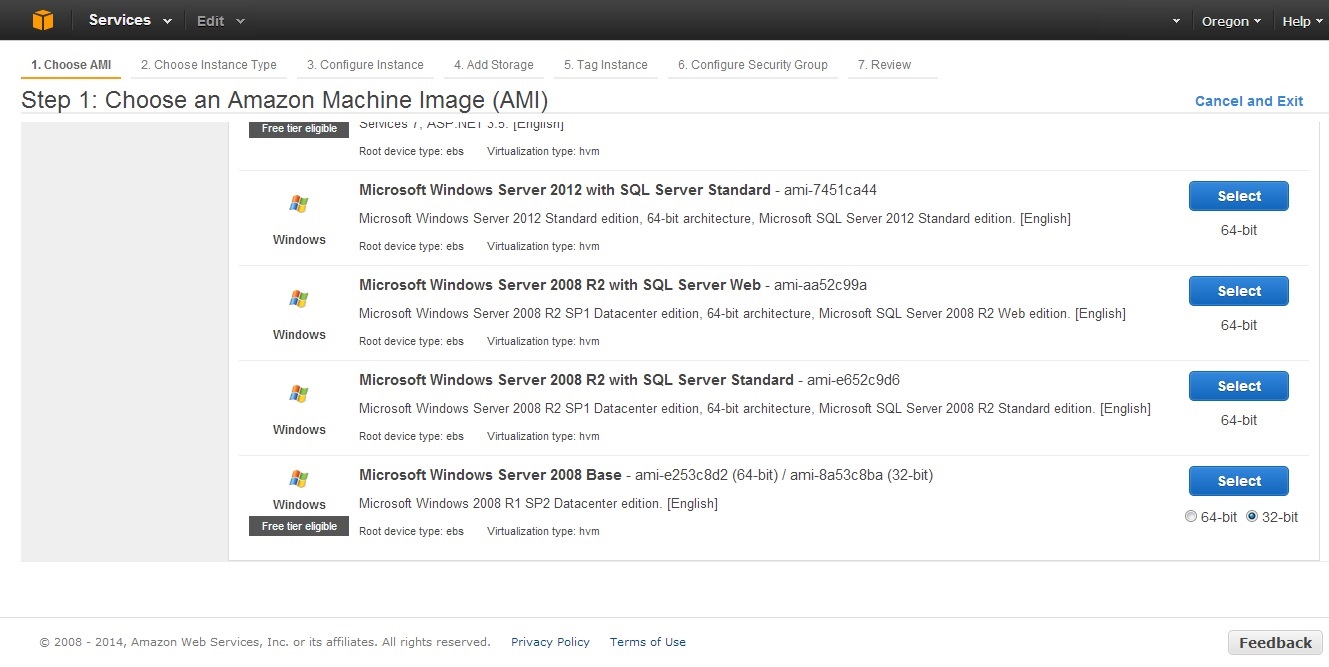Switch to the Add Storage step tab
This screenshot has width=1329, height=667.
(493, 65)
